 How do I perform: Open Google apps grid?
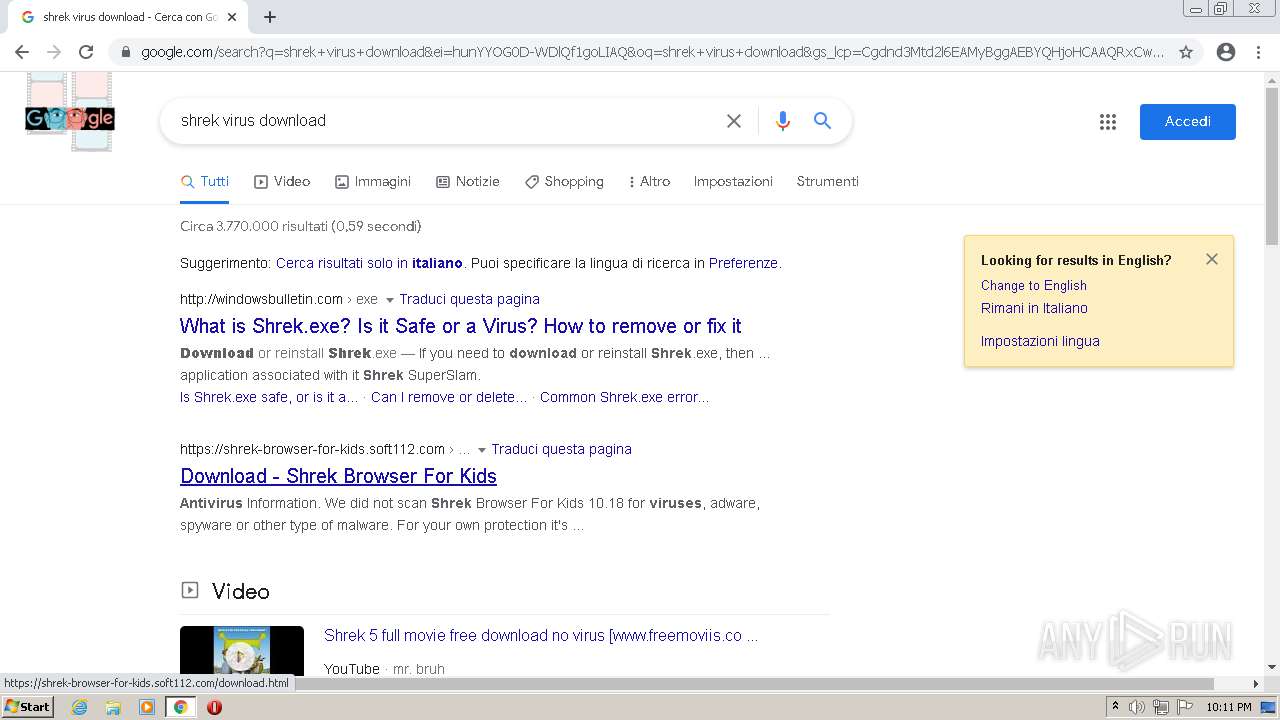[x=1108, y=122]
